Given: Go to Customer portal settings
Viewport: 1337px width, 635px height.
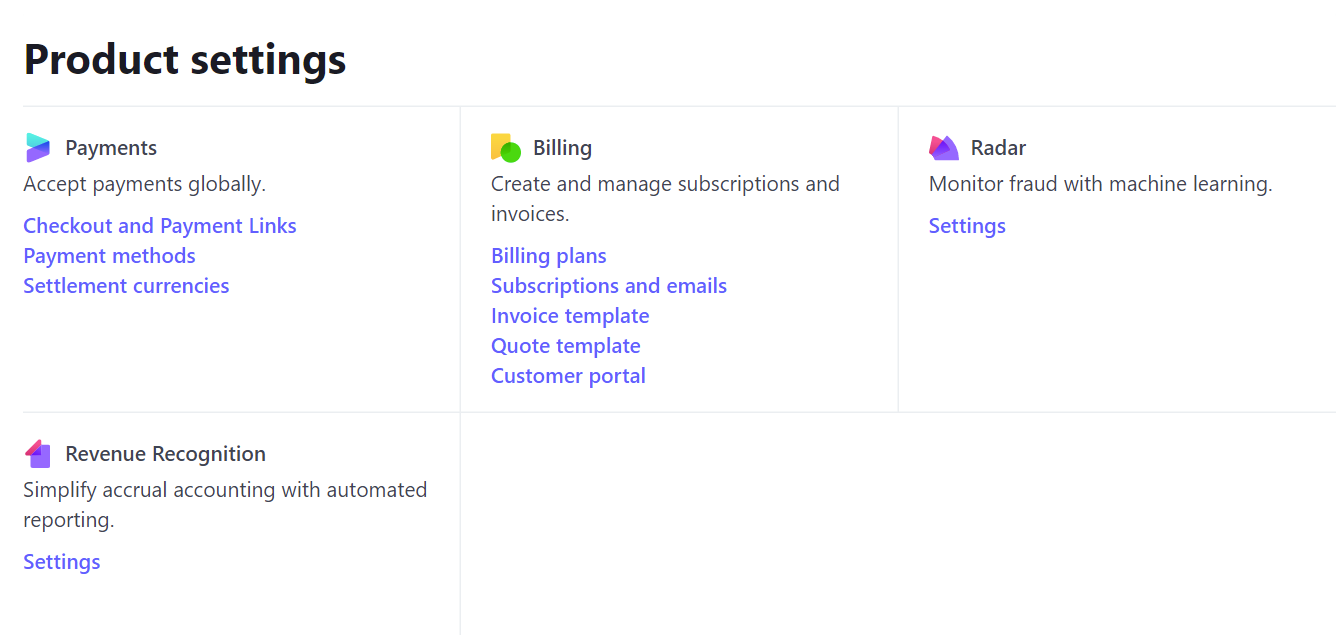Looking at the screenshot, I should point(568,376).
